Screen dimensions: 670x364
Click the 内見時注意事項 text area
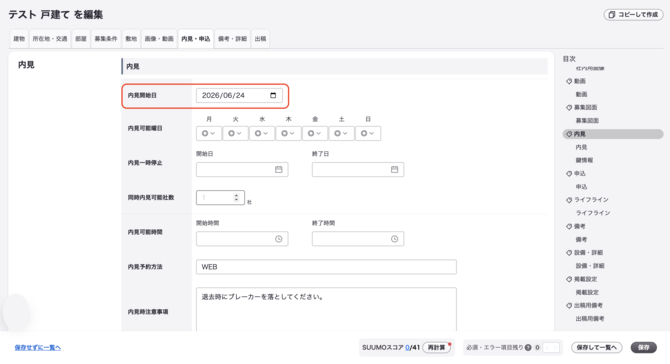[x=326, y=309]
